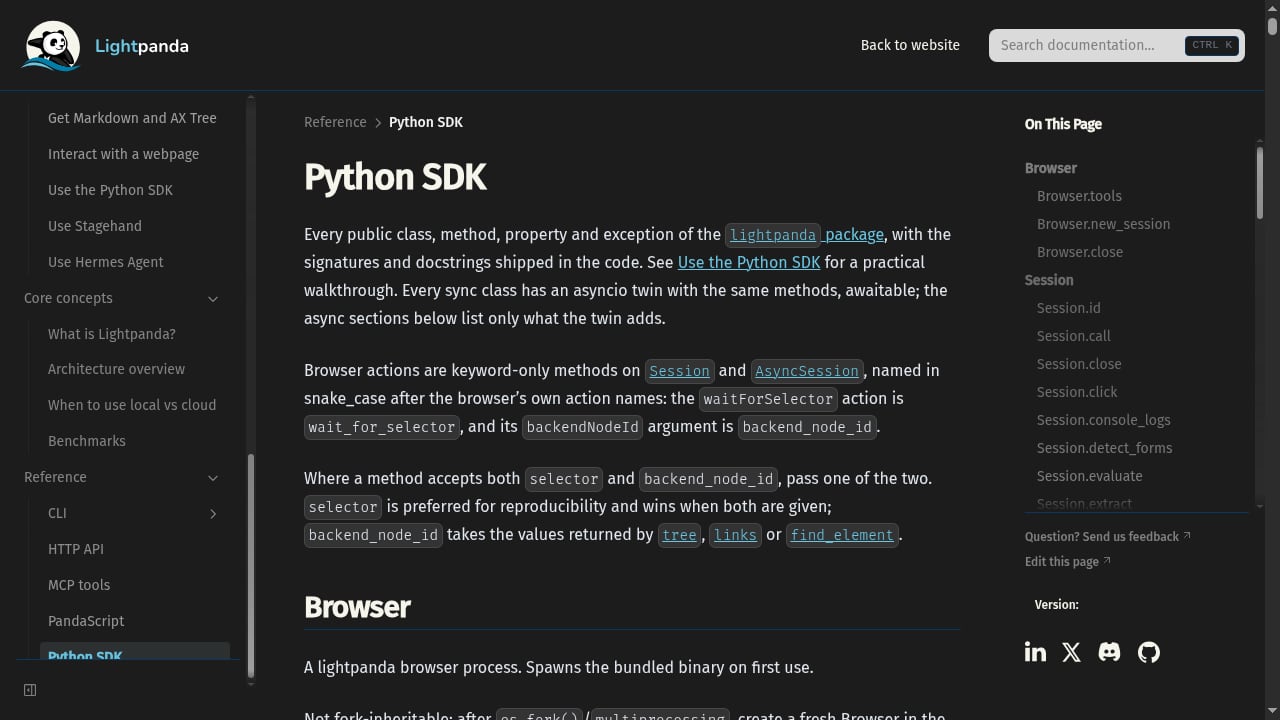
Task: Open the Architecture overview page
Action: pyautogui.click(x=116, y=369)
